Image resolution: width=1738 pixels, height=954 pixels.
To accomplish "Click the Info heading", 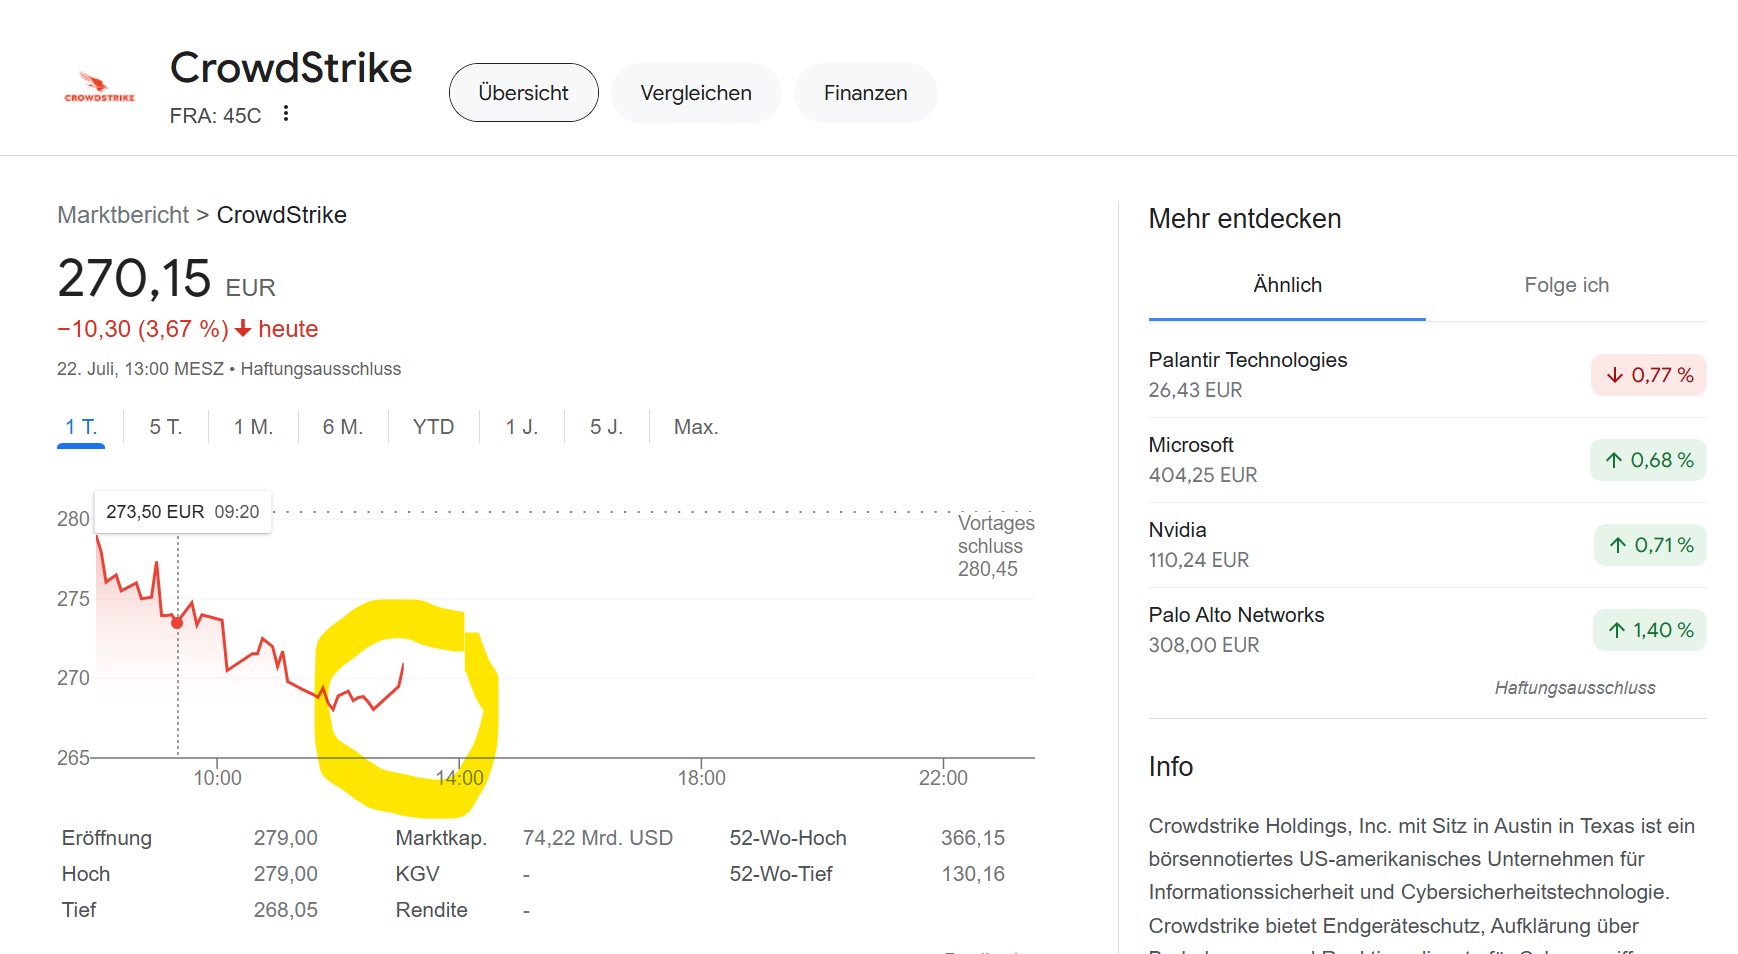I will [1170, 767].
